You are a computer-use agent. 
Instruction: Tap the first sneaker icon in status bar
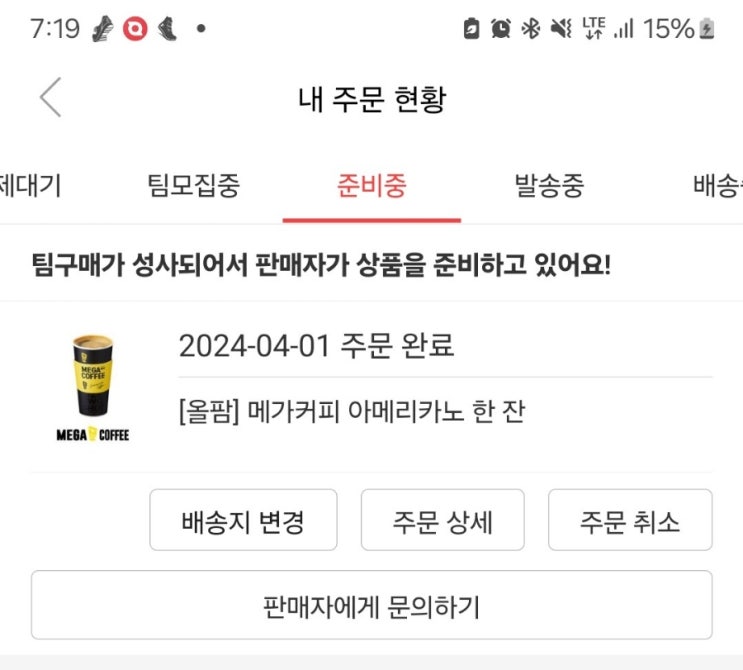103,29
